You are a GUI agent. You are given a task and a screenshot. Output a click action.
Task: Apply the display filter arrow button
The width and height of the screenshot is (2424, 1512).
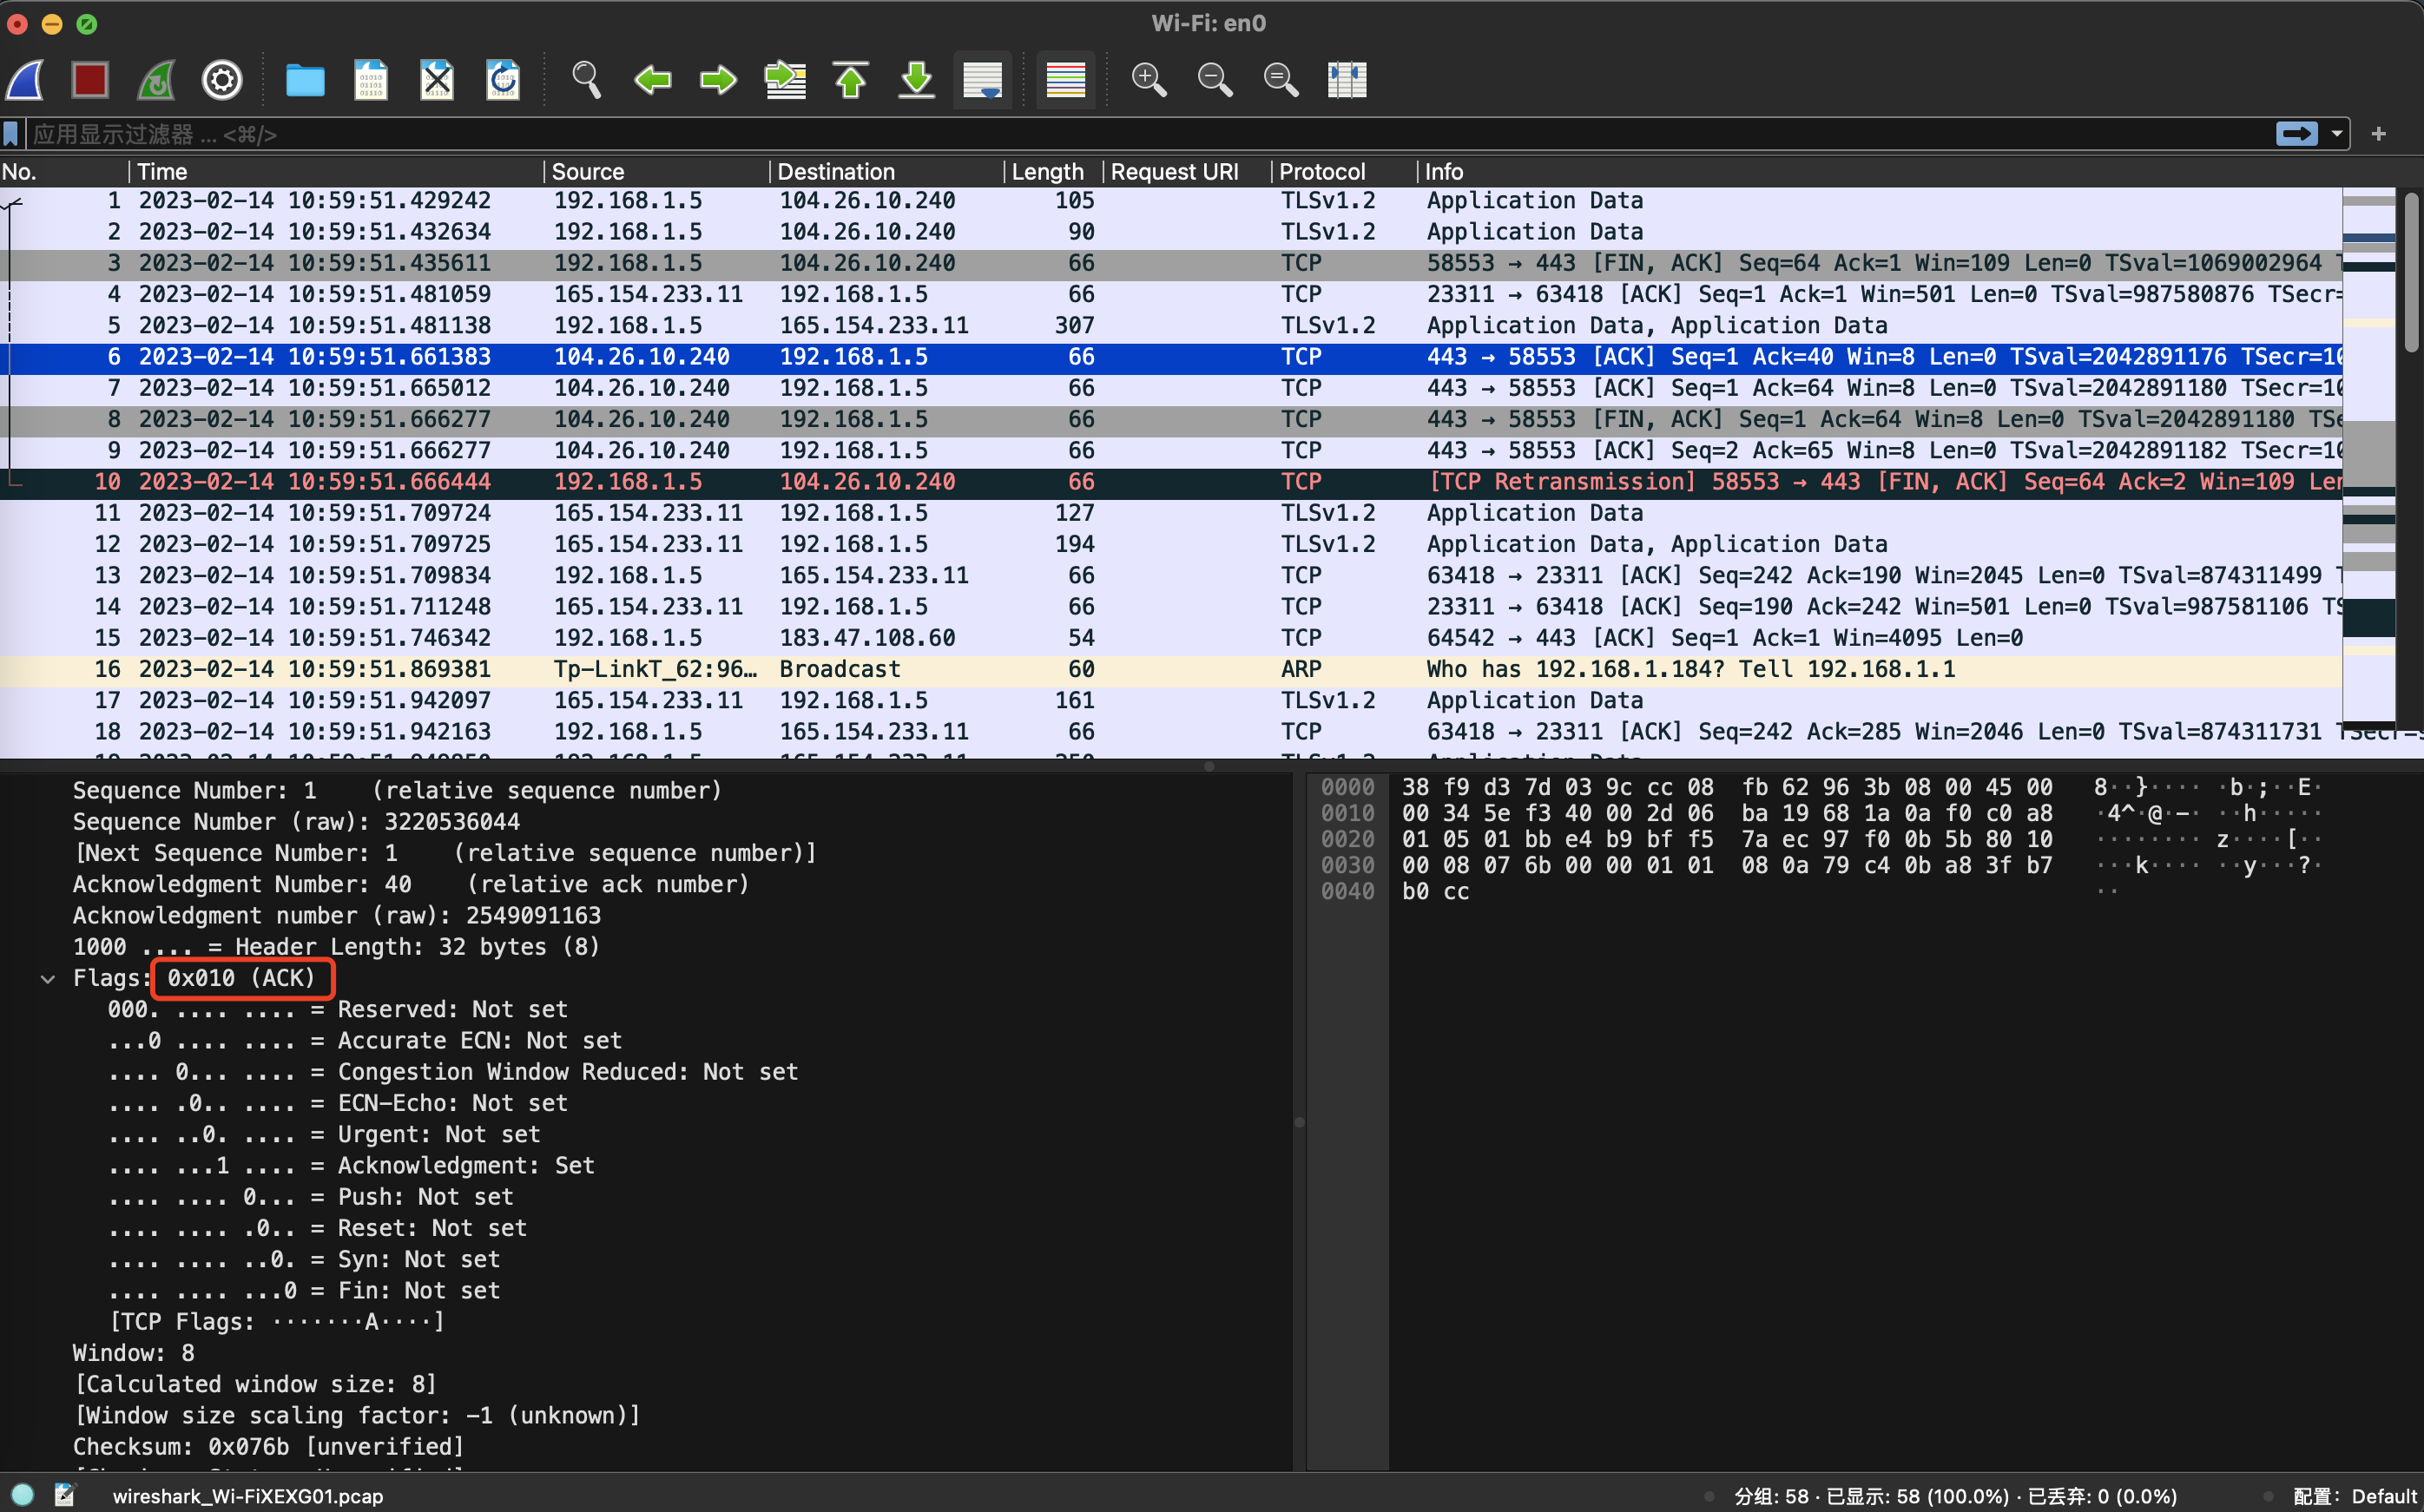(2297, 134)
